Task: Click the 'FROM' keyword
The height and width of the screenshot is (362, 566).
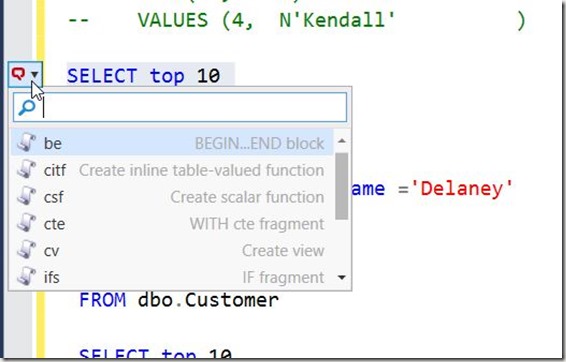Action: coord(103,300)
